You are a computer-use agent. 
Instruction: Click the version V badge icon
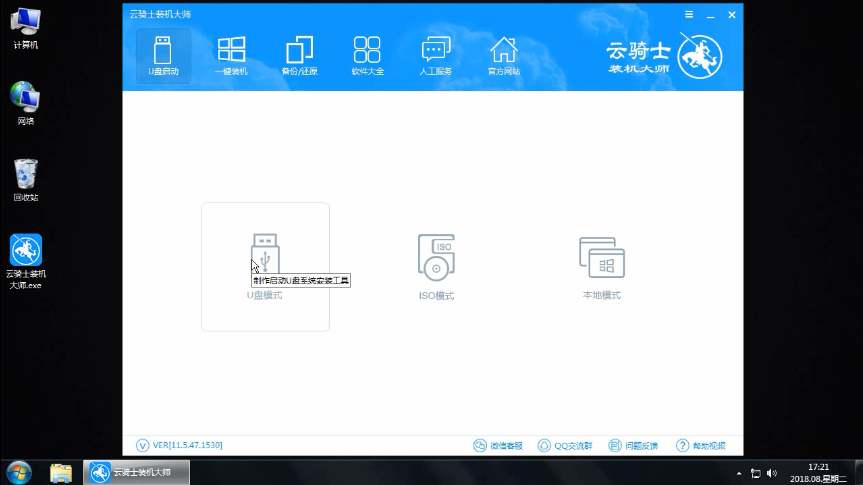coord(142,445)
